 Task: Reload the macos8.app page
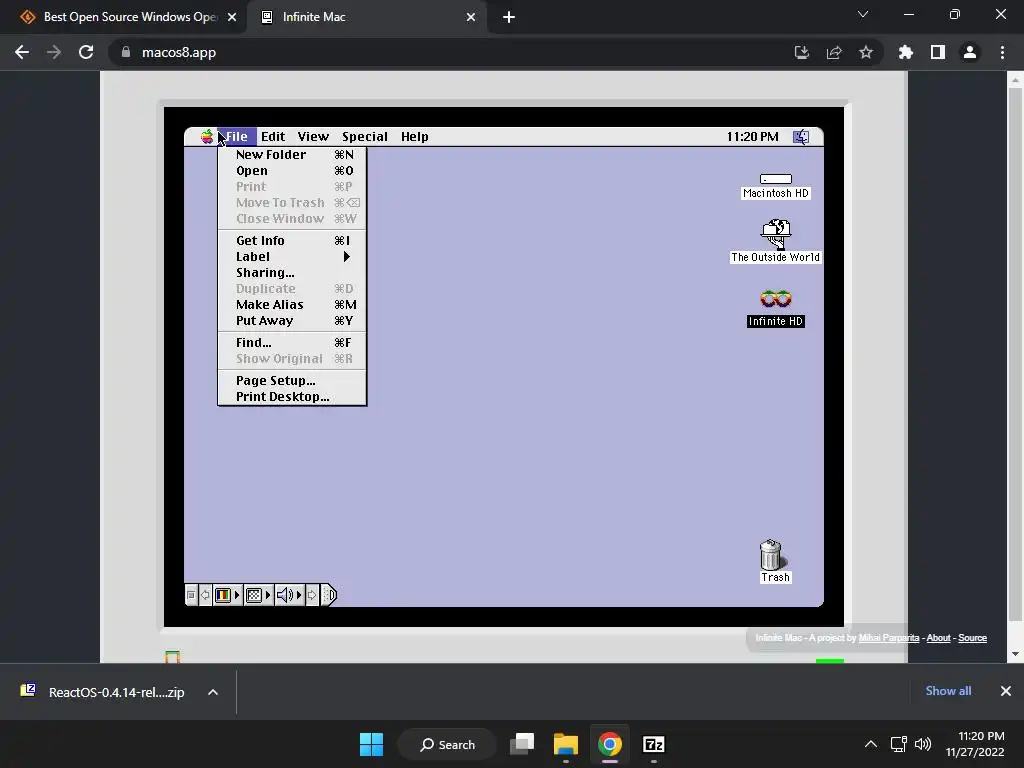click(x=86, y=52)
